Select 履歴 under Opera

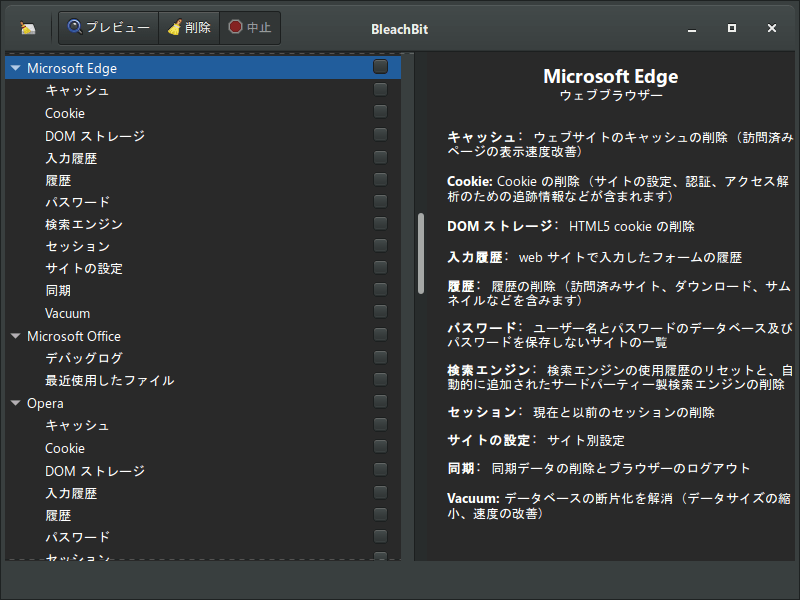(x=203, y=515)
